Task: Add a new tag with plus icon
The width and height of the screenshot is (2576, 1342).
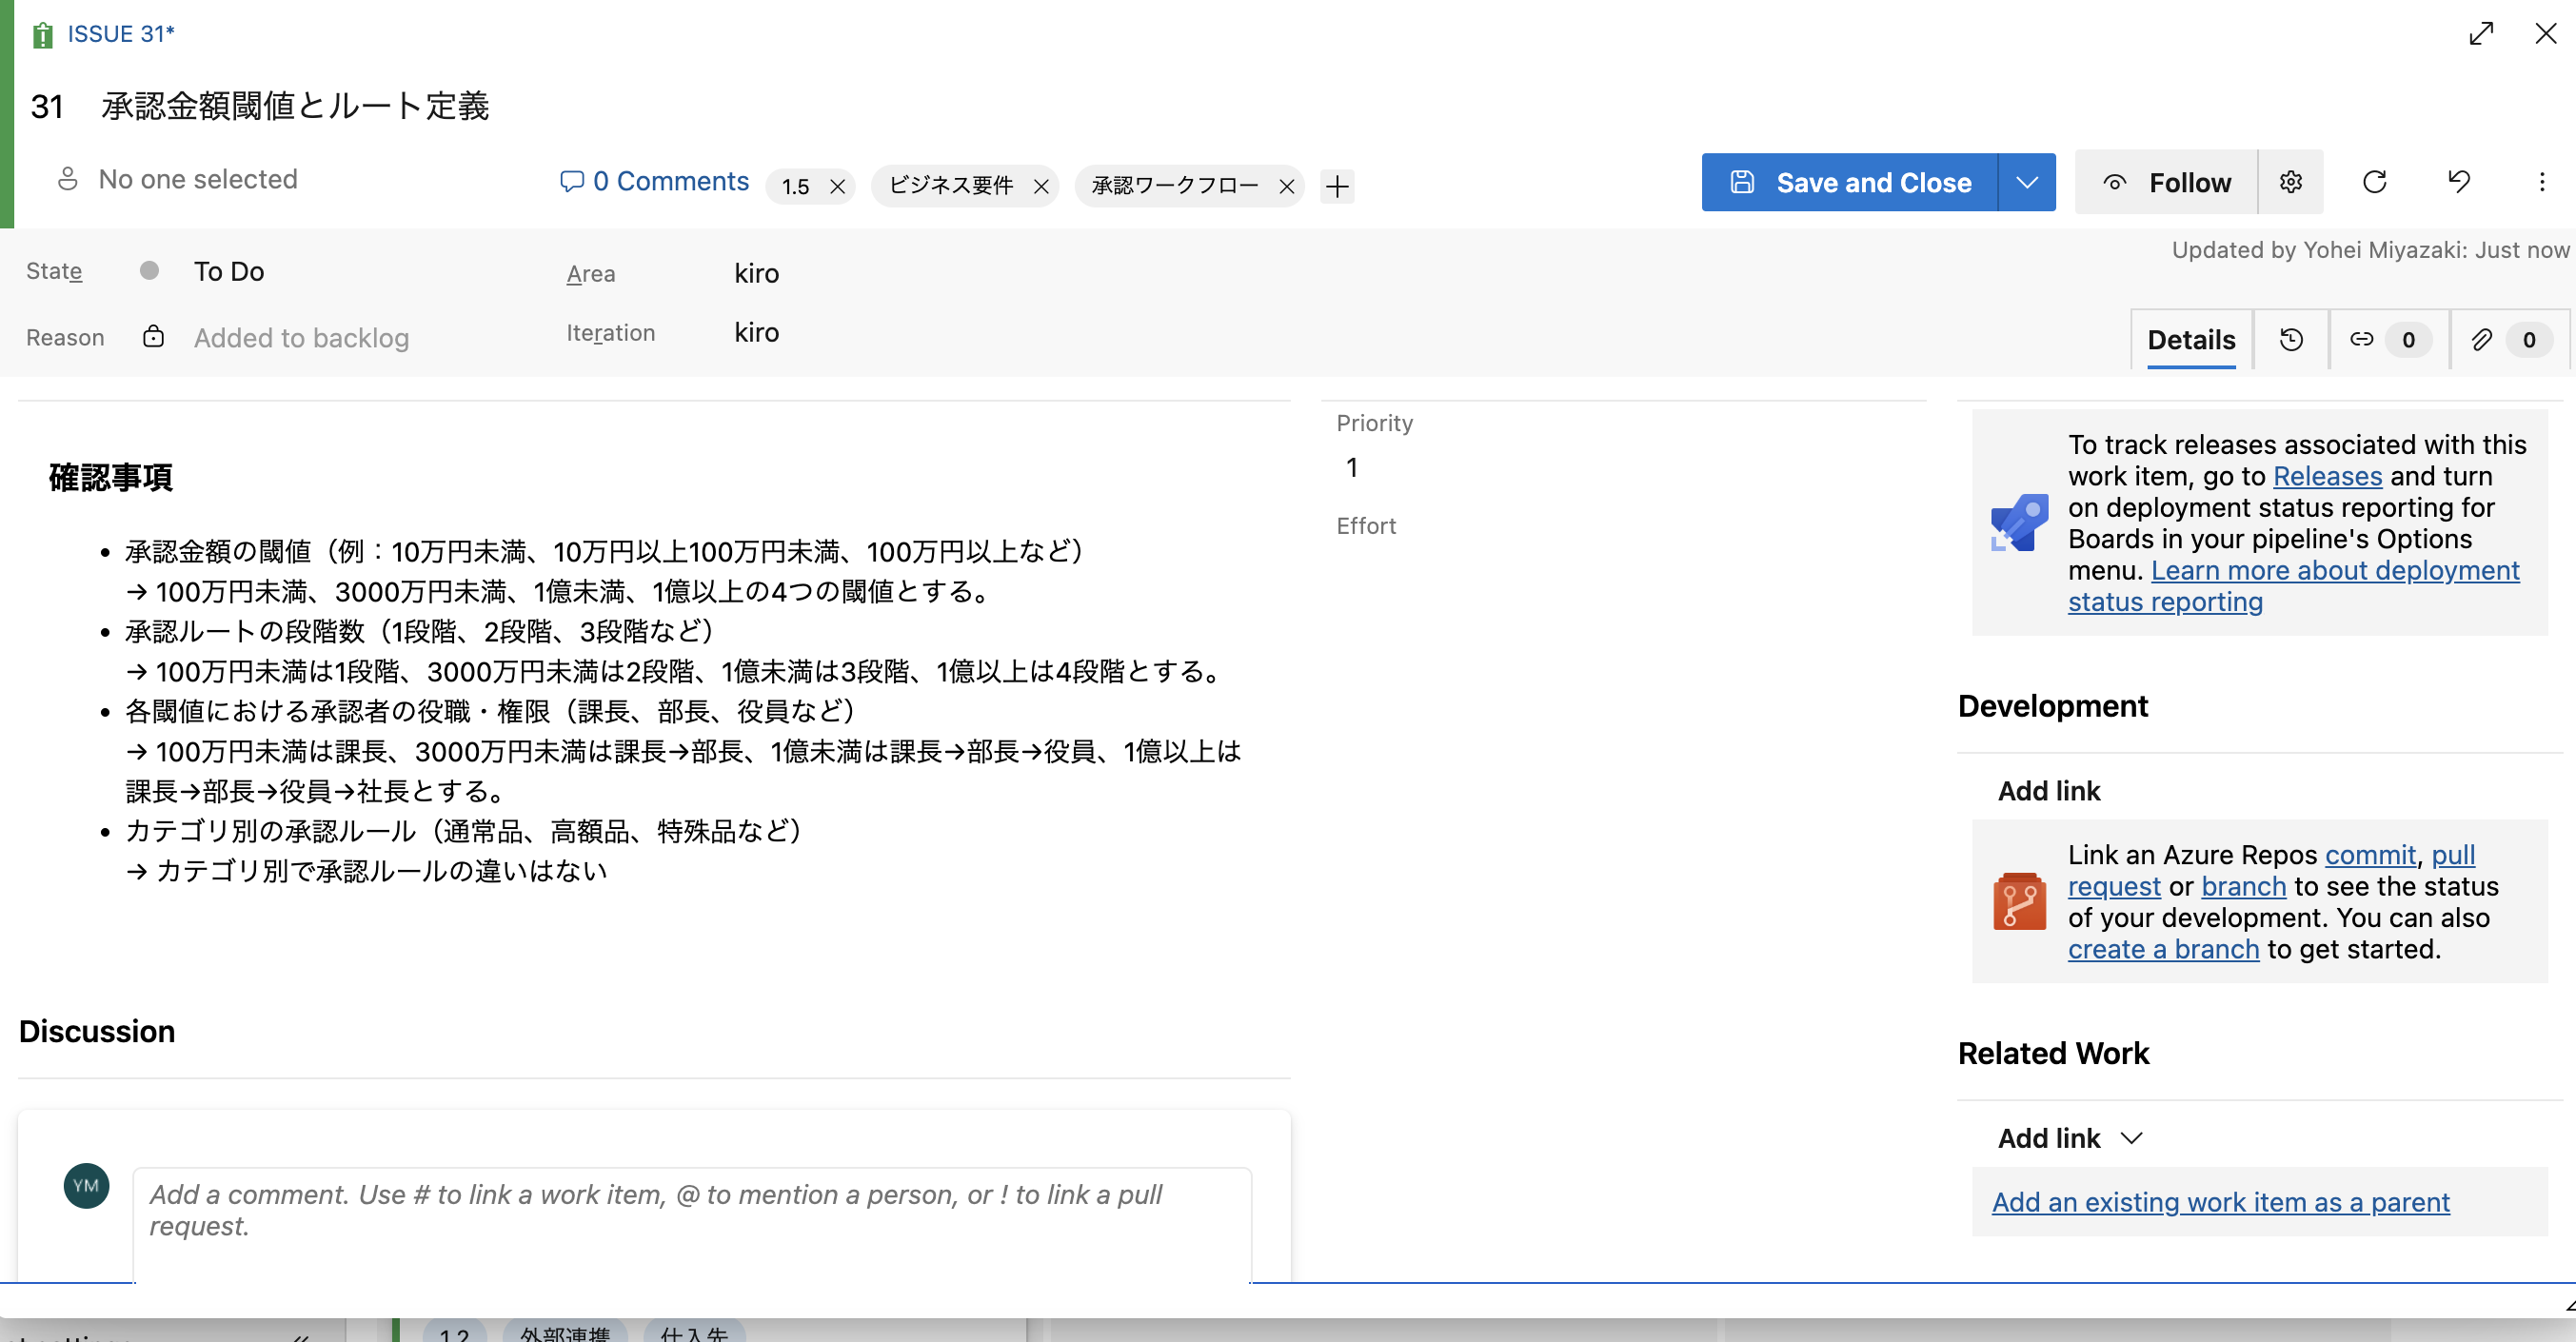Action: tap(1337, 186)
